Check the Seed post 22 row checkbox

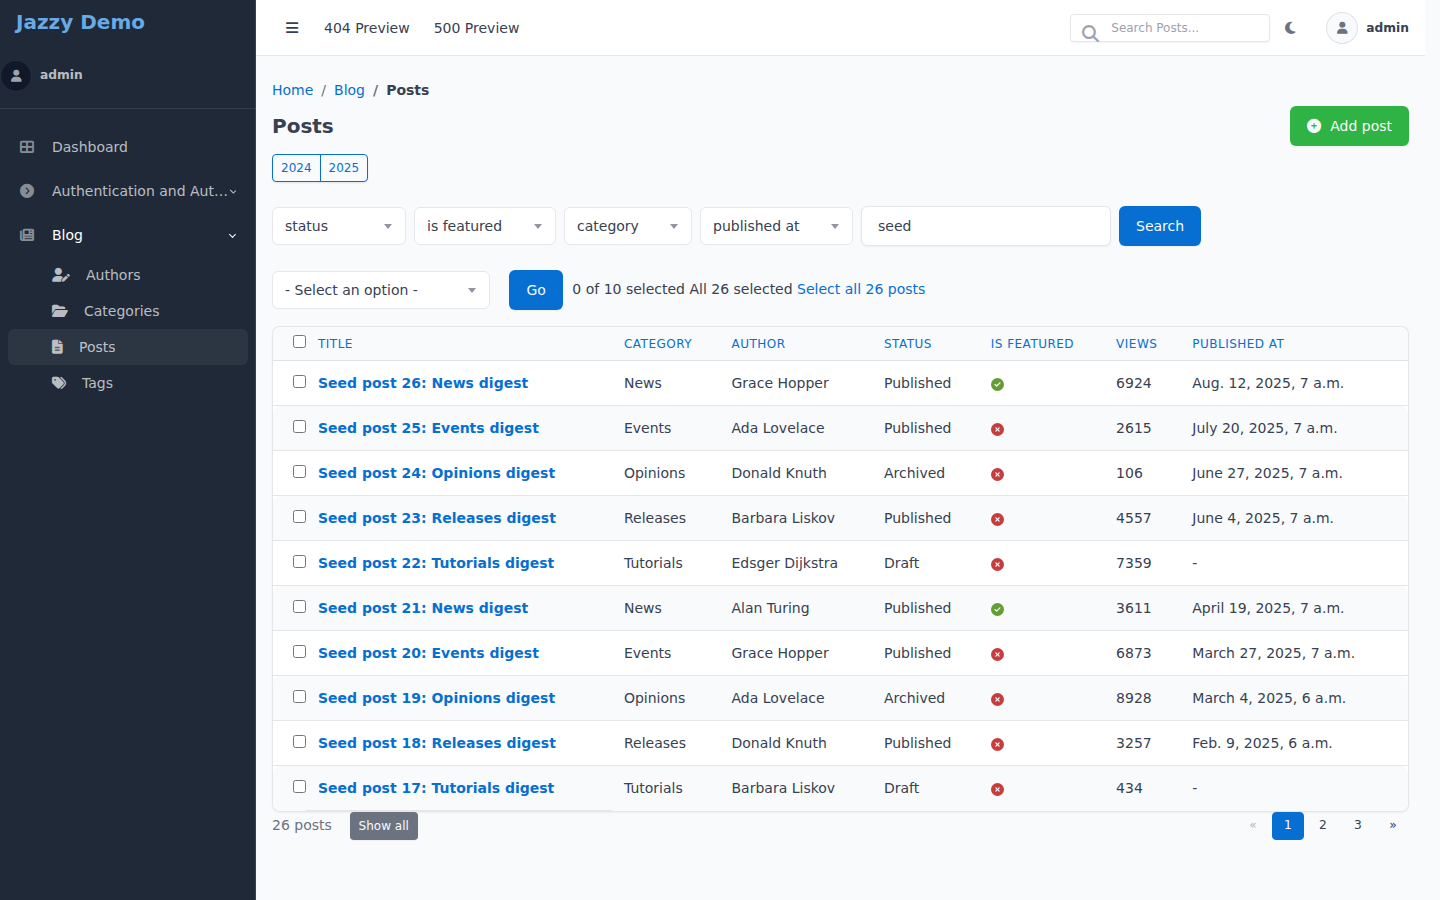(x=299, y=561)
